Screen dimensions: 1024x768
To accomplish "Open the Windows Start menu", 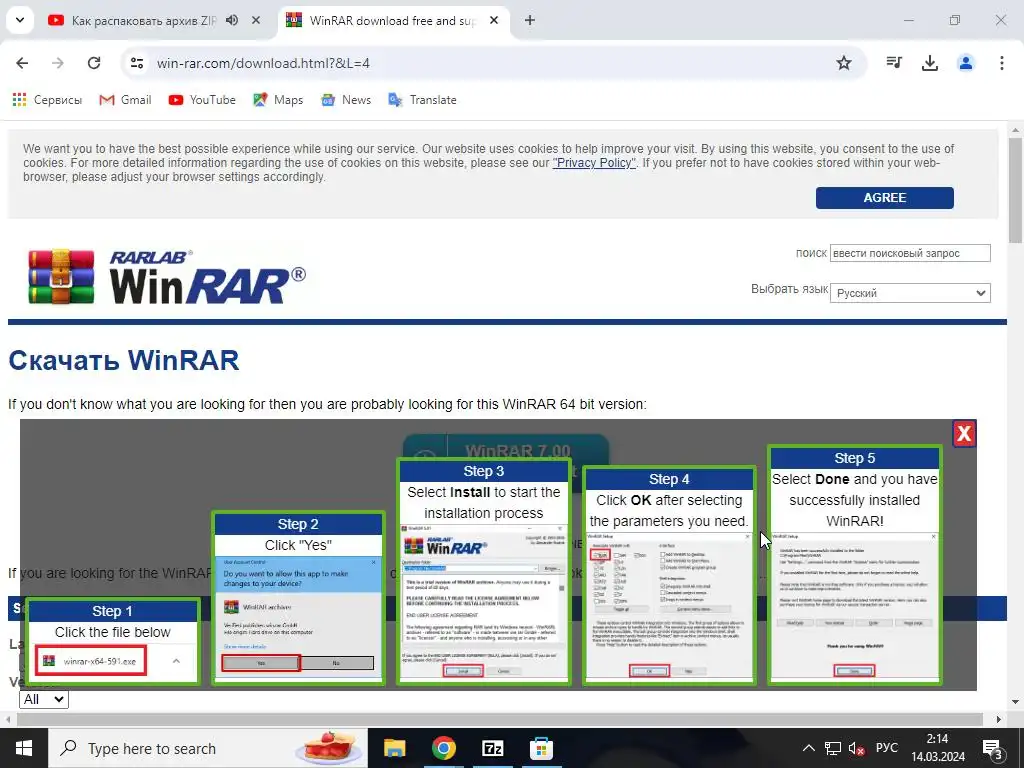I will point(24,748).
